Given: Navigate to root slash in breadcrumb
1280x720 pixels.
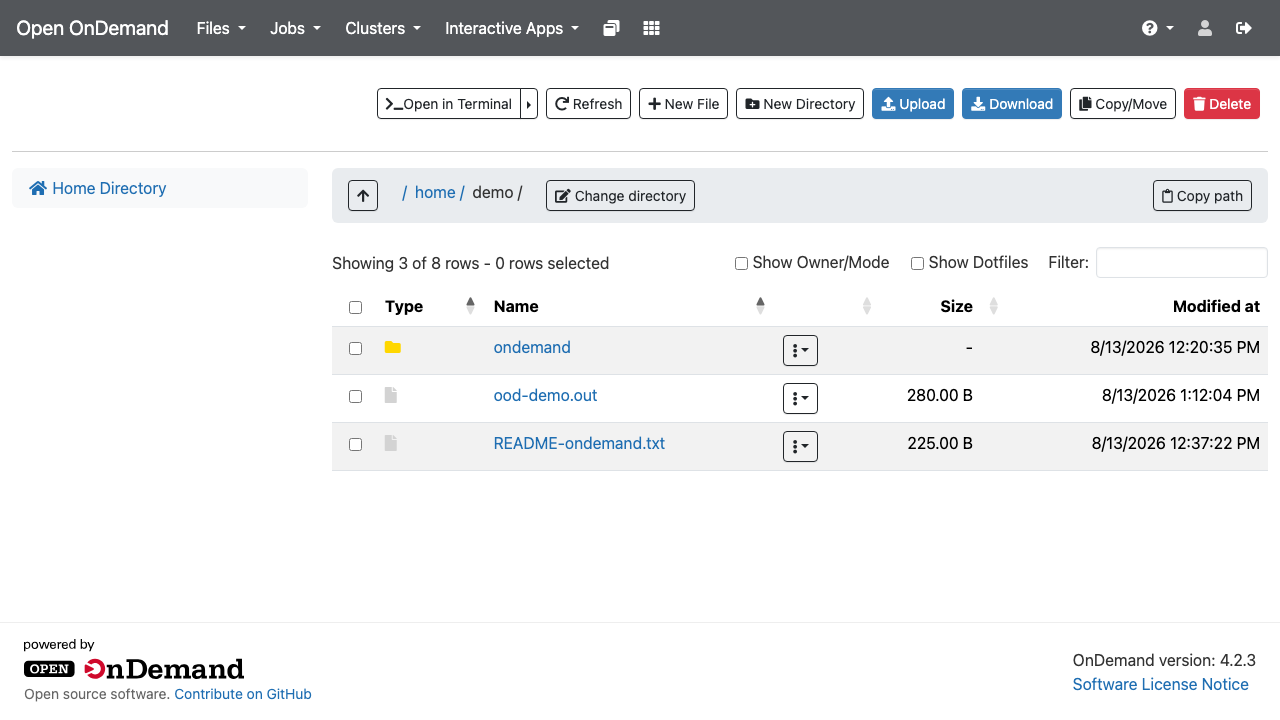Looking at the screenshot, I should click(x=405, y=193).
